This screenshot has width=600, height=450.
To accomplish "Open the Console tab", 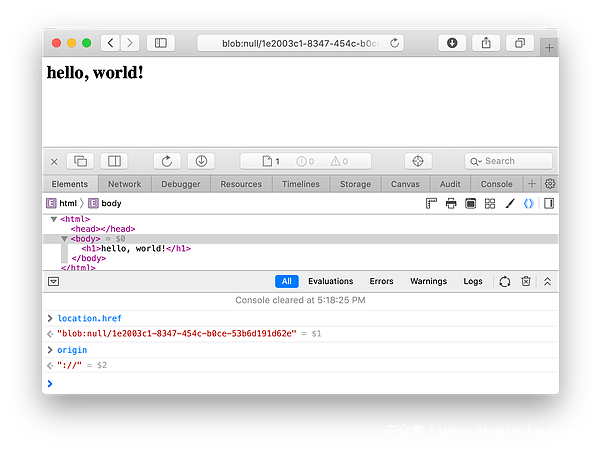I will coord(497,184).
